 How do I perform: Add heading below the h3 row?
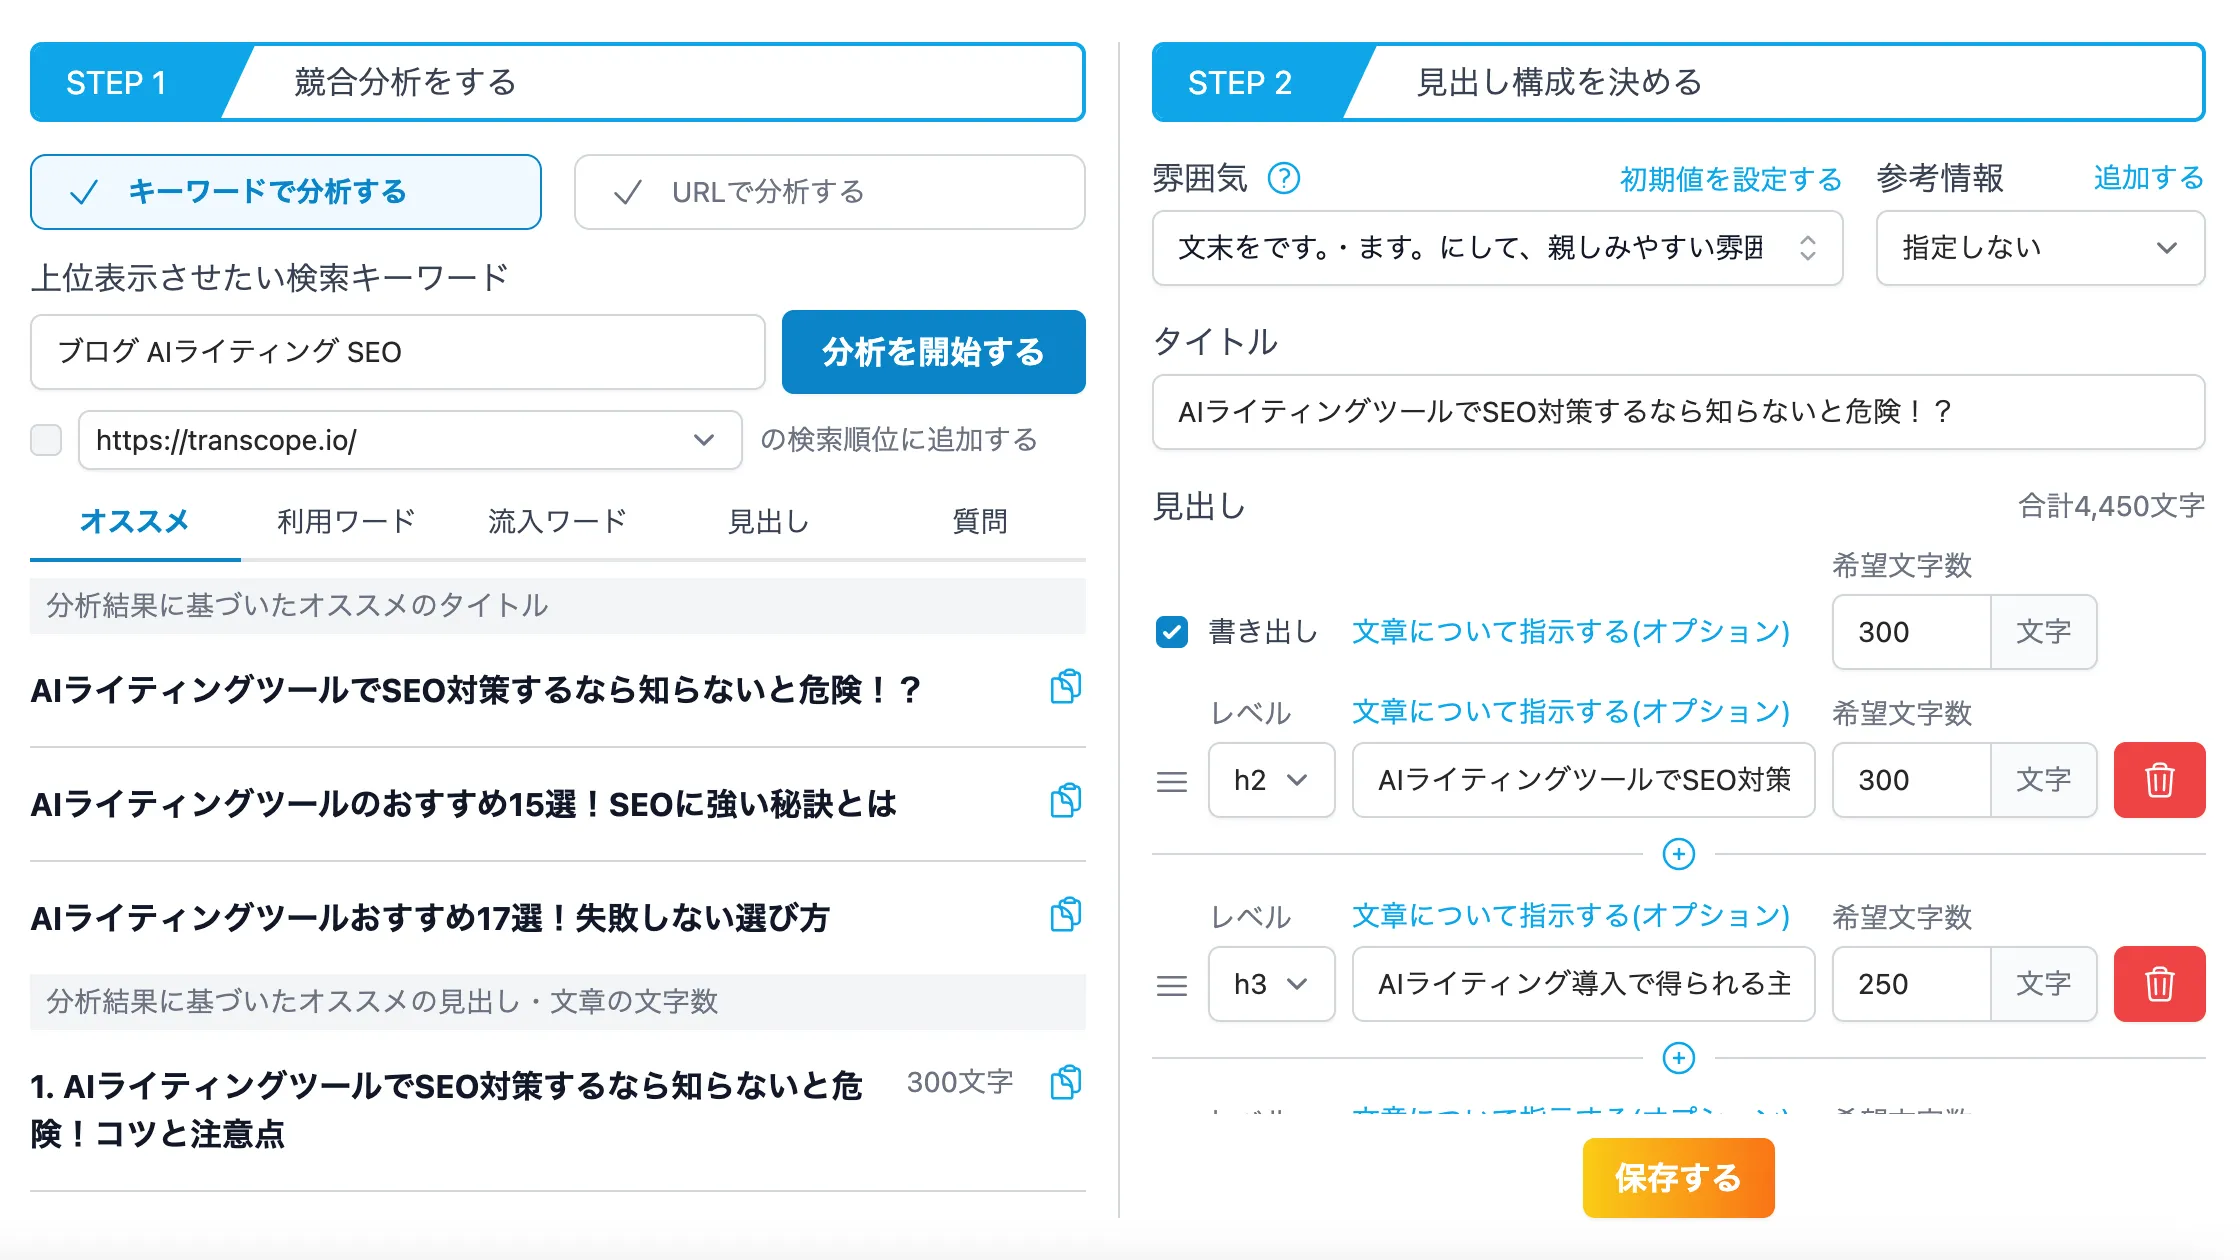click(1678, 1058)
